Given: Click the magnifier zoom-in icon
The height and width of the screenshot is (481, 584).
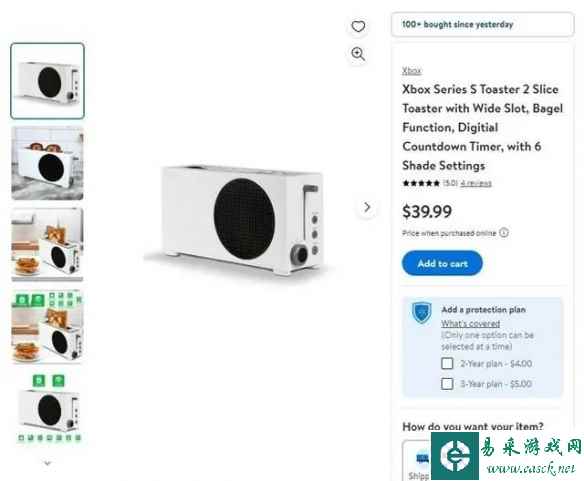Looking at the screenshot, I should click(x=358, y=54).
